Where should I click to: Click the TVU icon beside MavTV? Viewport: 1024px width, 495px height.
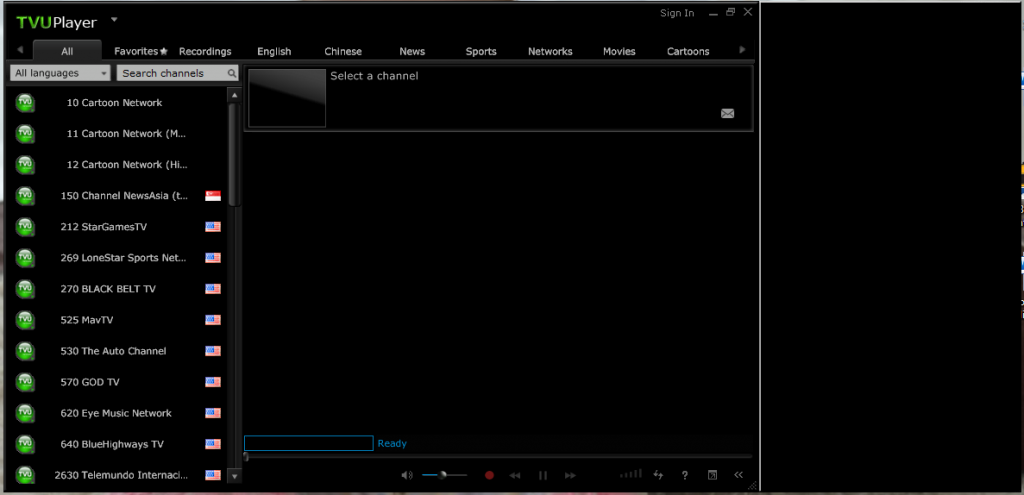coord(25,319)
